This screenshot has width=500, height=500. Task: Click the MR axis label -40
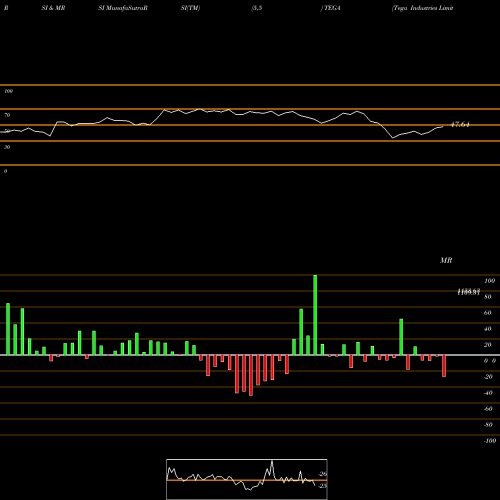(488, 393)
